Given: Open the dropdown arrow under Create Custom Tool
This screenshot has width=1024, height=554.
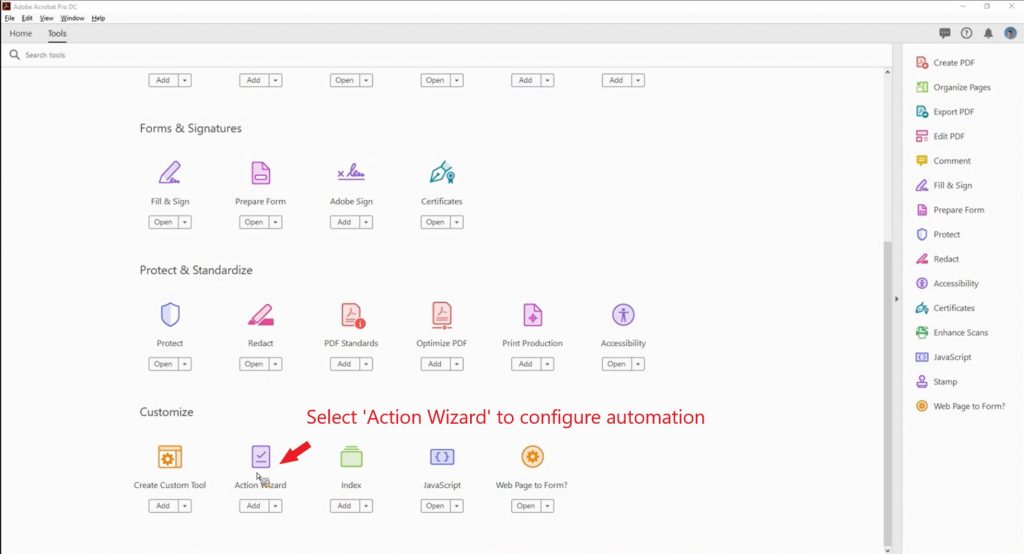Looking at the screenshot, I should [185, 506].
